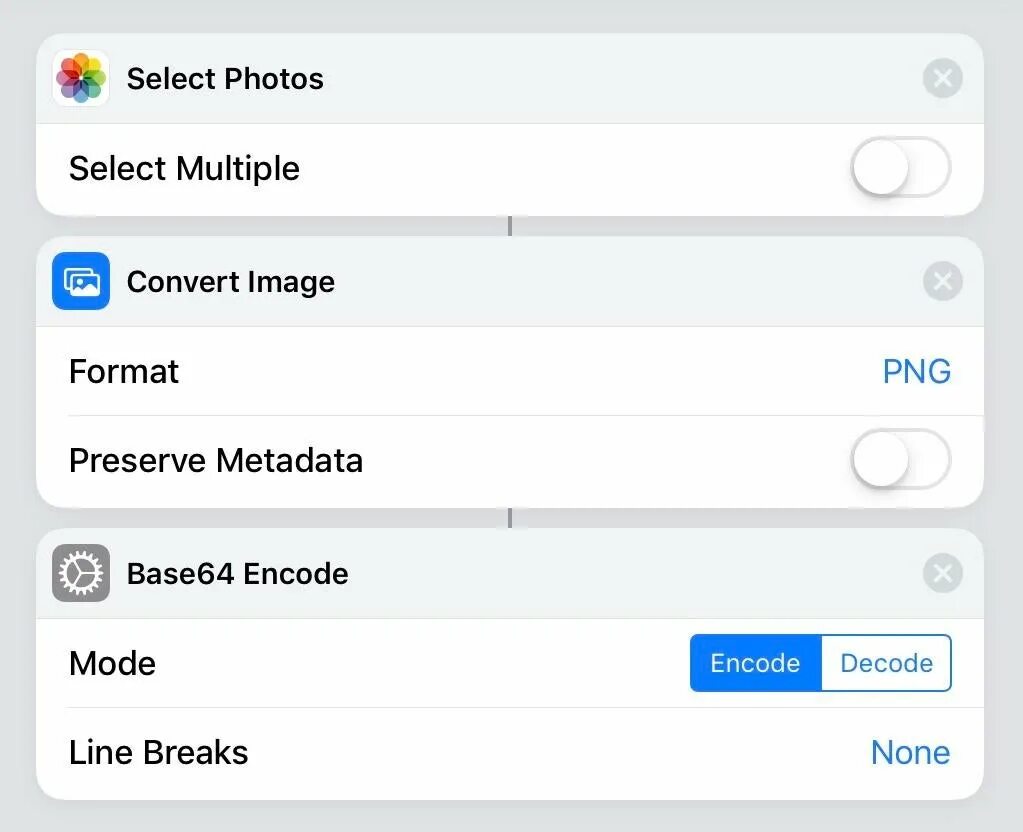1023x832 pixels.
Task: Tap the Select Photos action title
Action: (x=225, y=79)
